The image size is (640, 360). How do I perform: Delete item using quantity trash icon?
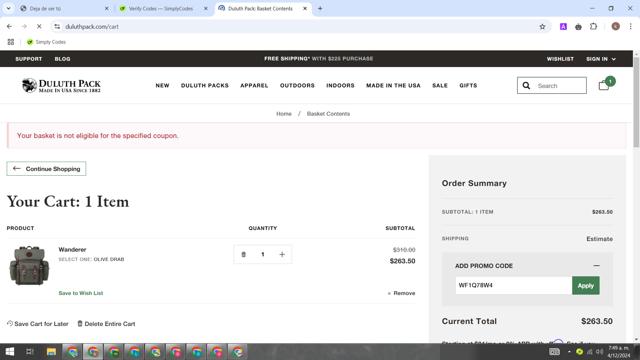coord(244,254)
